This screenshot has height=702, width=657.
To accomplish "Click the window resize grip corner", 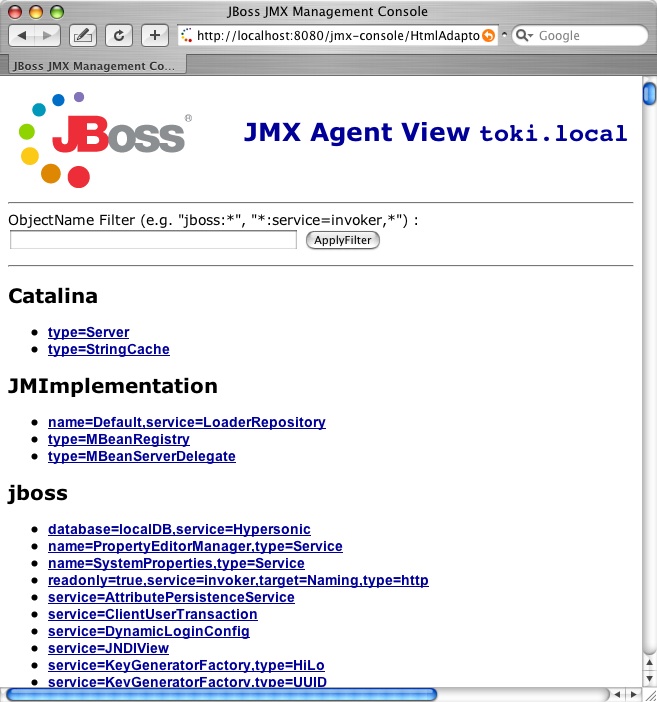I will 649,695.
